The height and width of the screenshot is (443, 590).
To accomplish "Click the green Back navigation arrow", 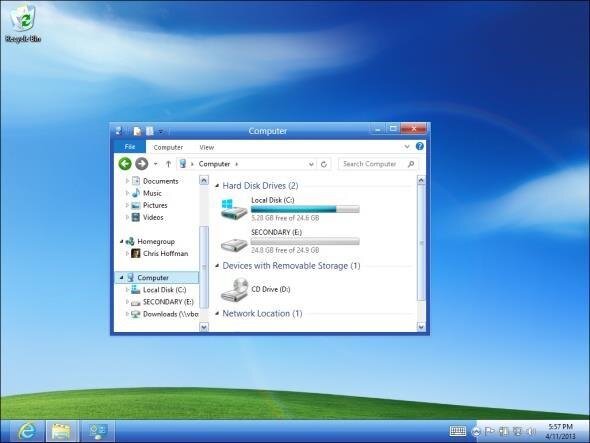I will point(125,164).
